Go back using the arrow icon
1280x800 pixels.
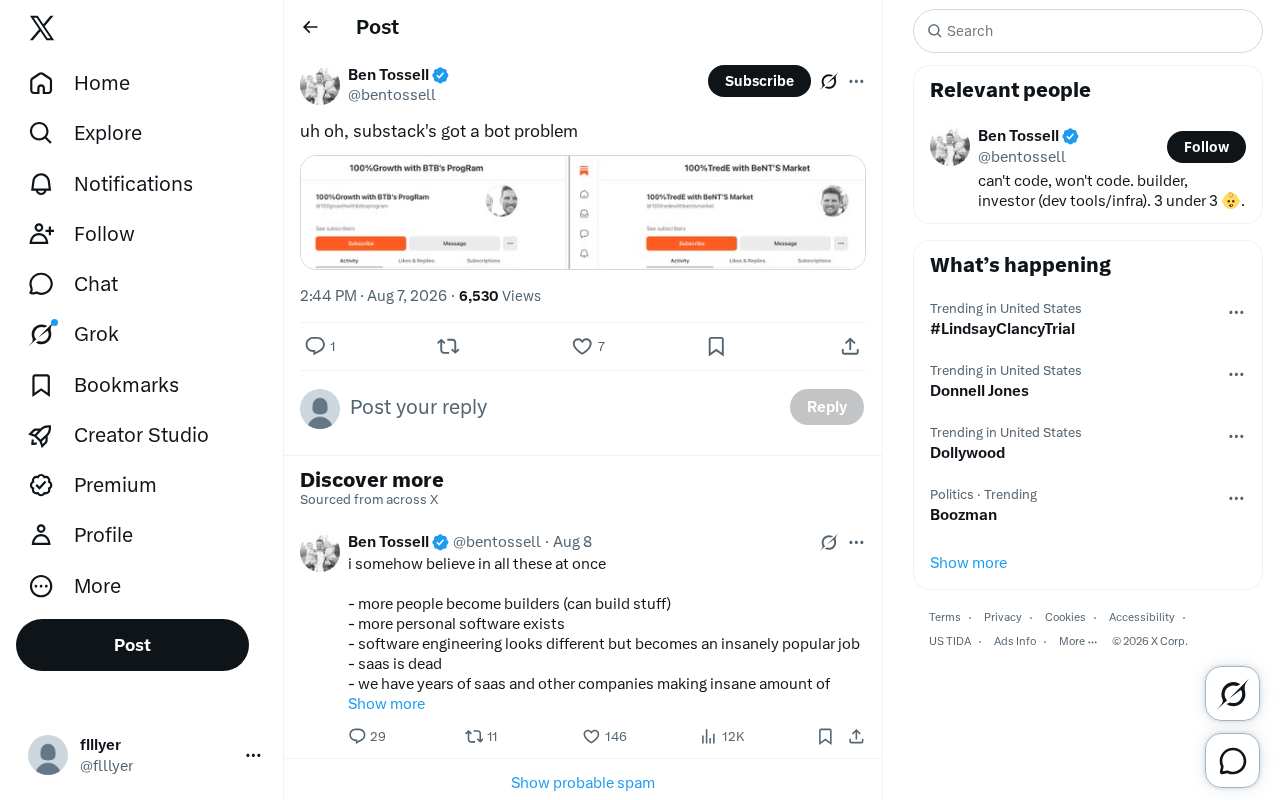coord(310,27)
